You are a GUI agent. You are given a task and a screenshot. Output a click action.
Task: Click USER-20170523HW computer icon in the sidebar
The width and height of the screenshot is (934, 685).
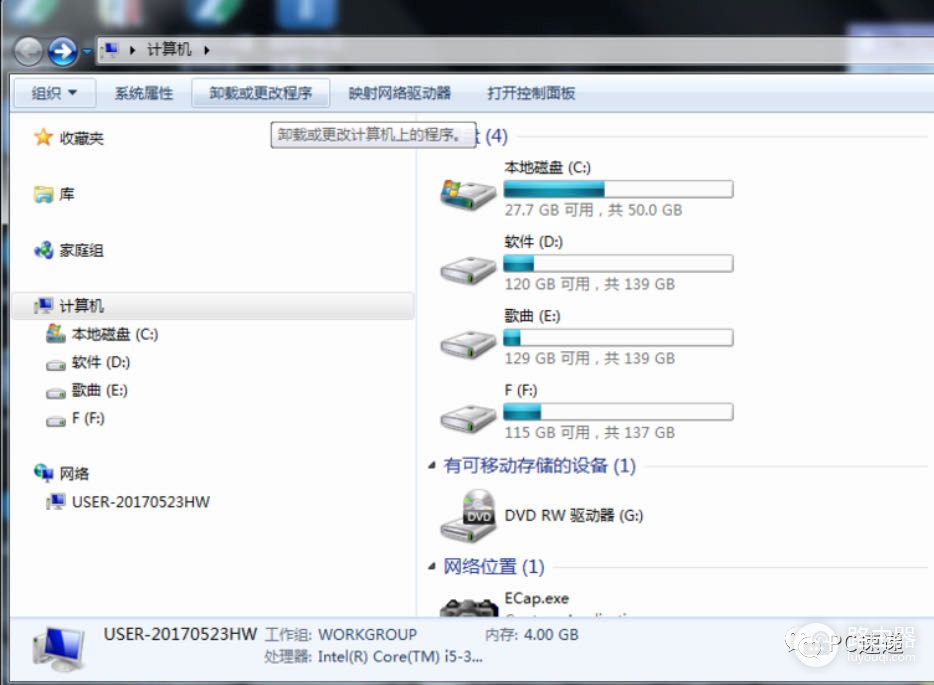56,502
